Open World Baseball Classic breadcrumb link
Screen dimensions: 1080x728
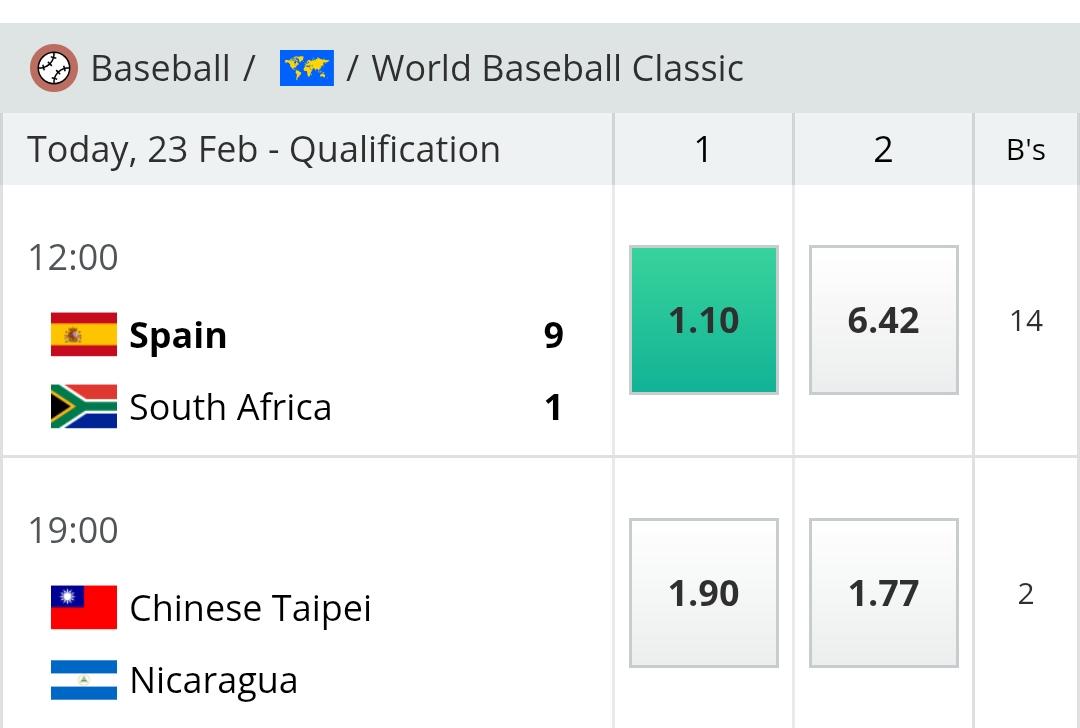(x=558, y=68)
